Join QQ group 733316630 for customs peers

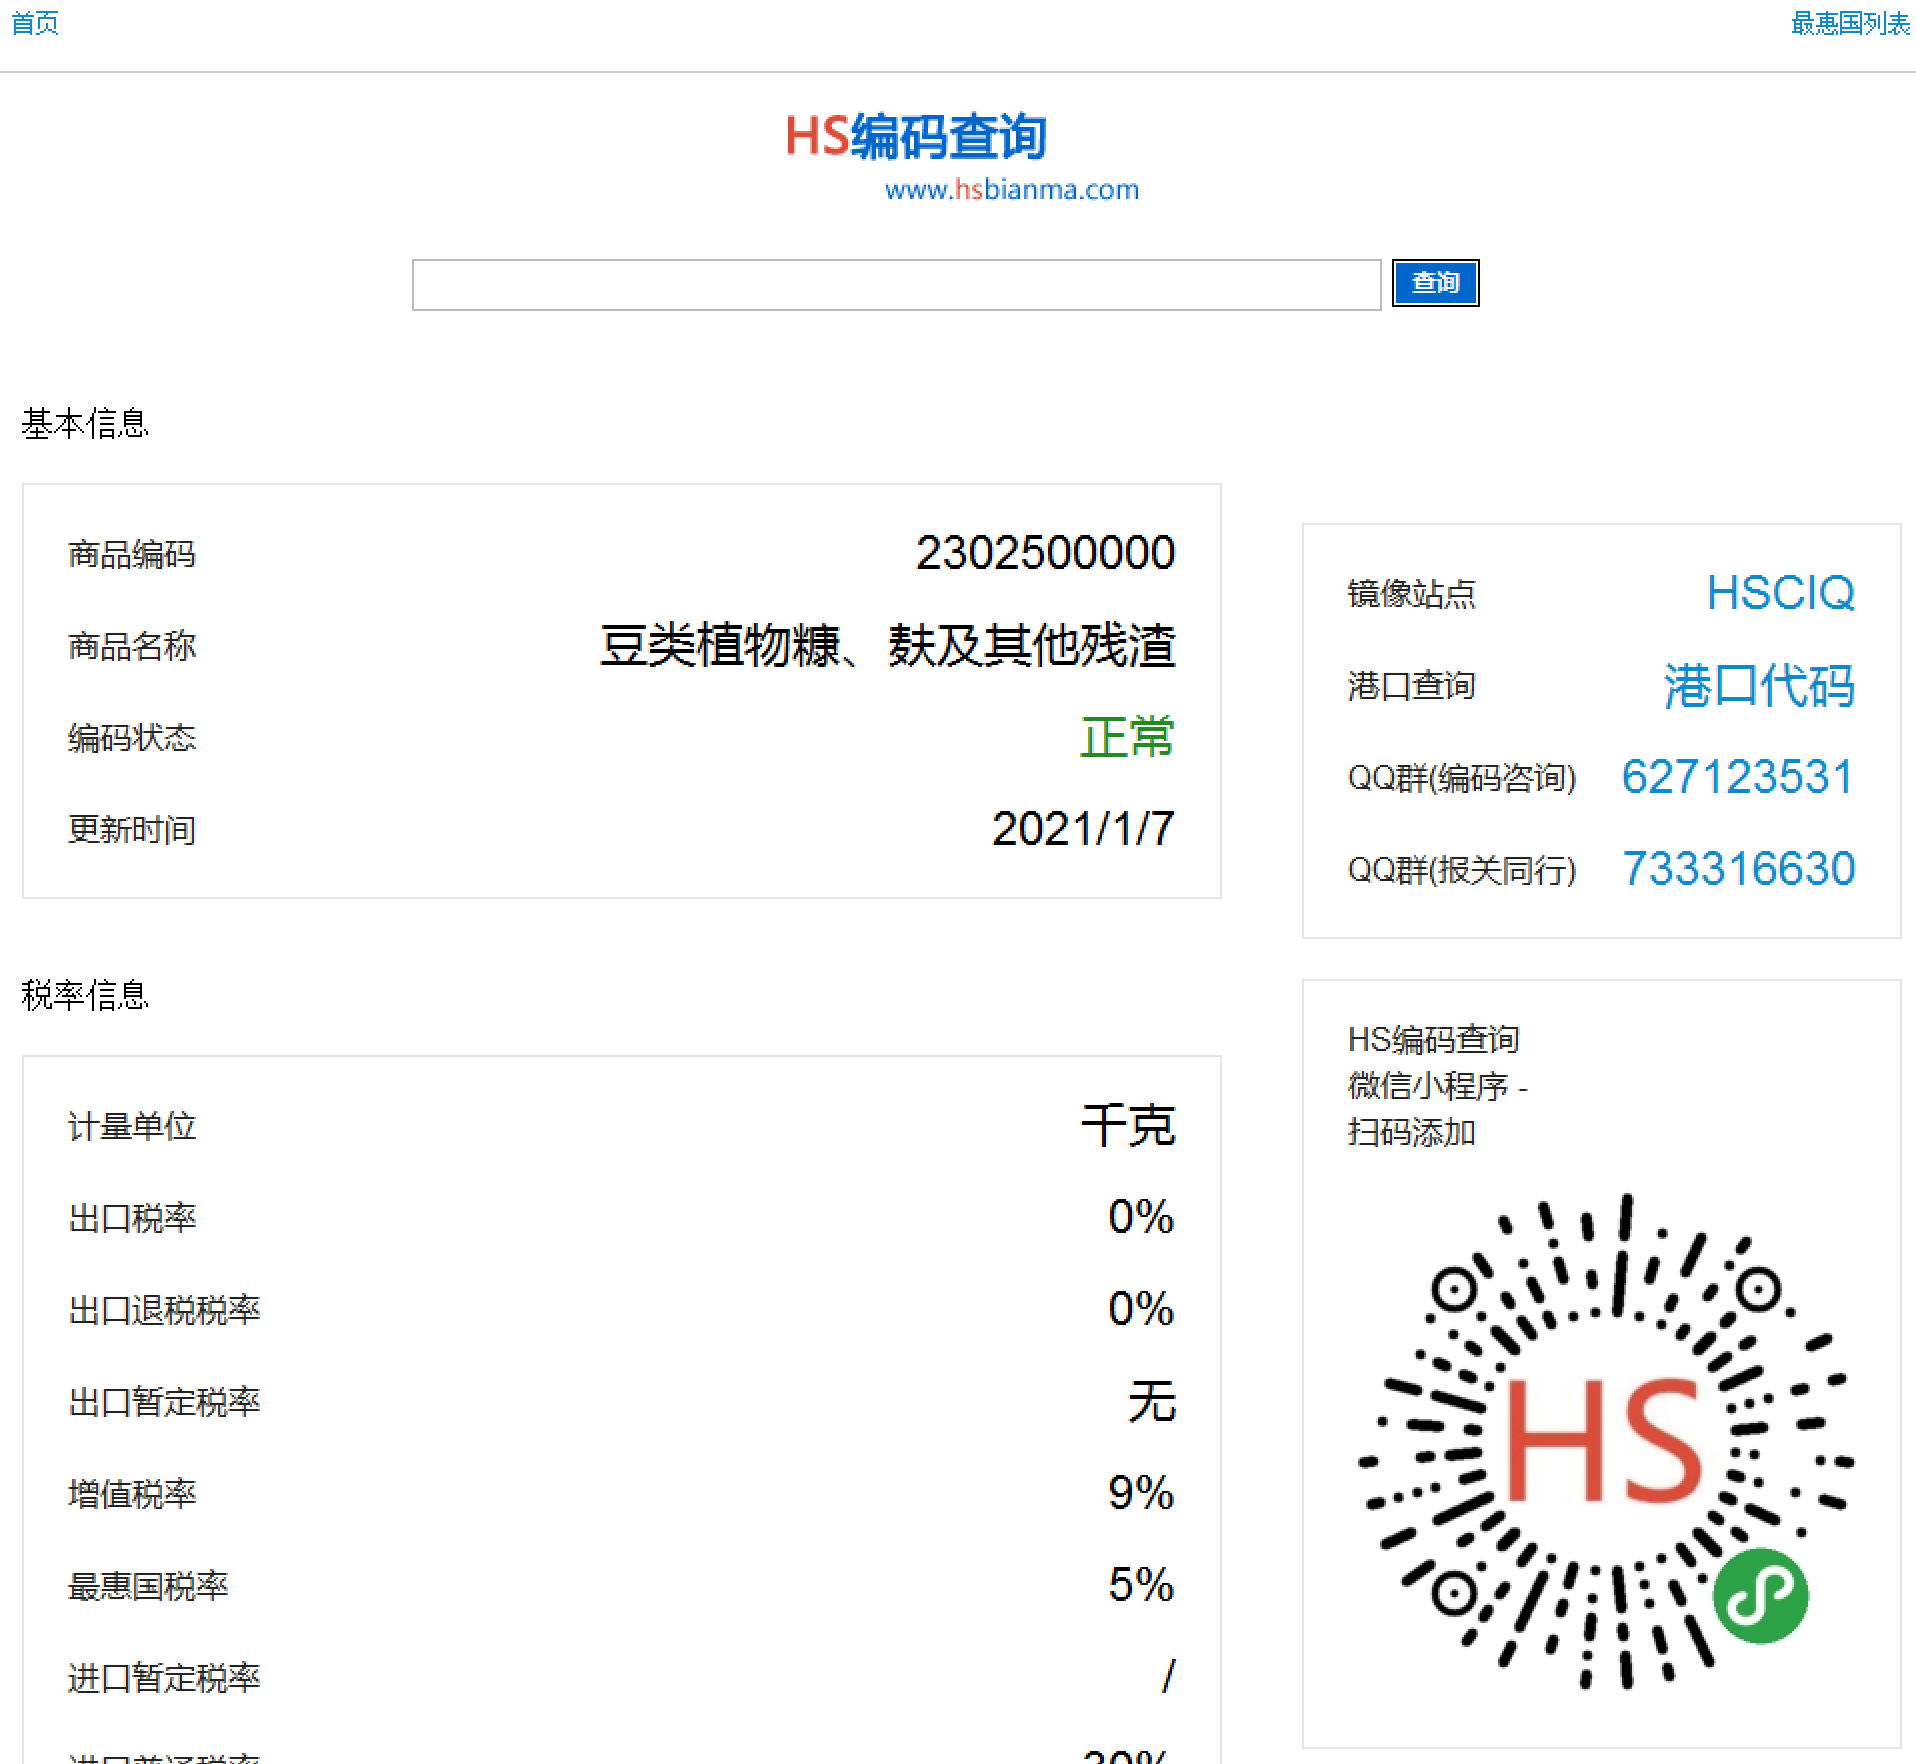[1738, 869]
